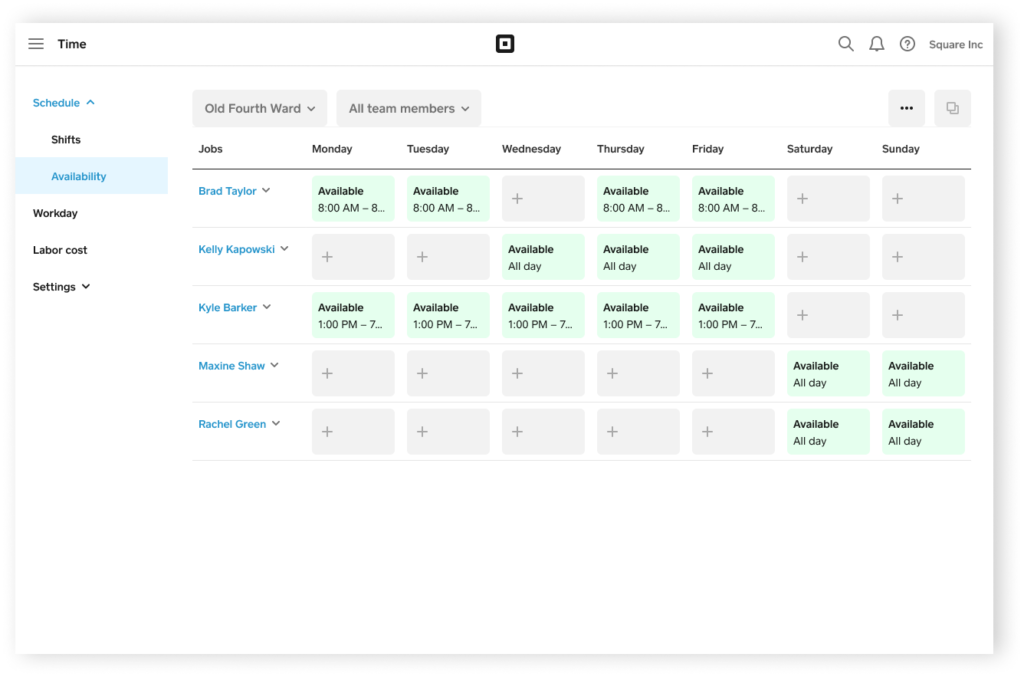Add availability for Brad Taylor on Wednesday
The image size is (1024, 677).
(543, 199)
